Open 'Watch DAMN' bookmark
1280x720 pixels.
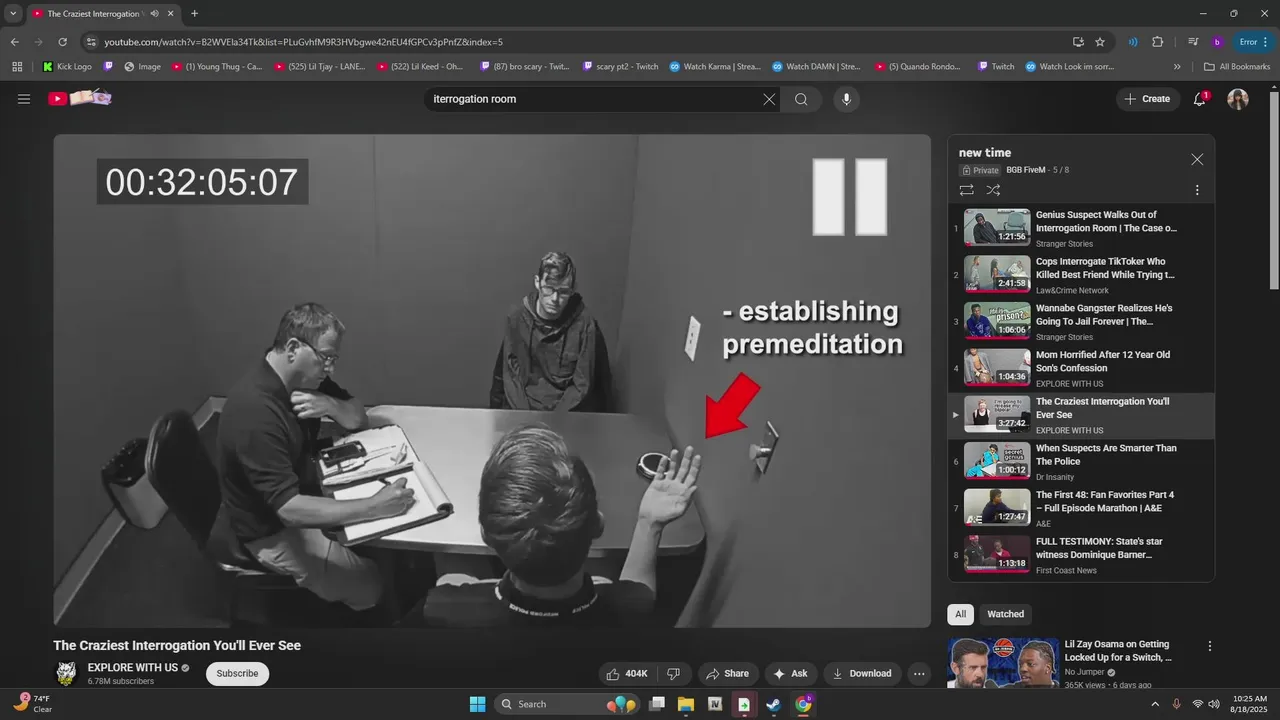point(815,67)
